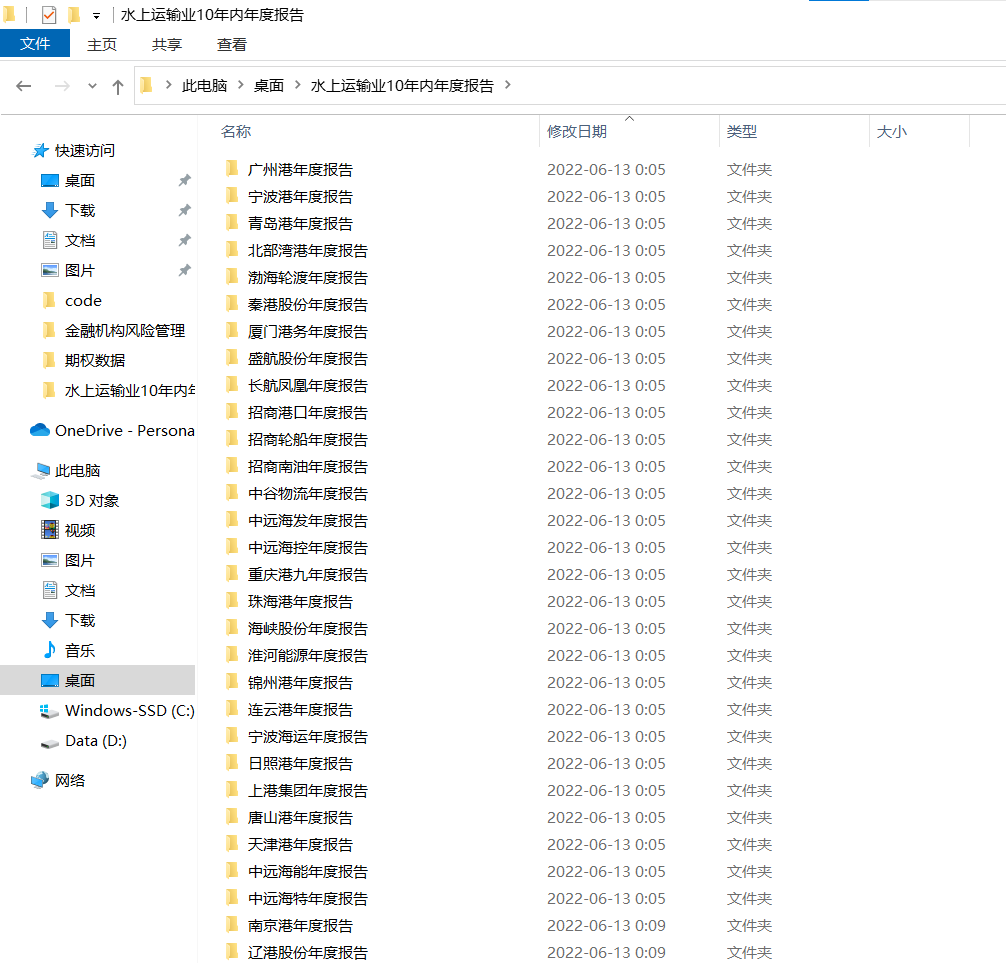The height and width of the screenshot is (963, 1006).
Task: Click the folder icon of 青岛港年度报告
Action: [x=232, y=223]
